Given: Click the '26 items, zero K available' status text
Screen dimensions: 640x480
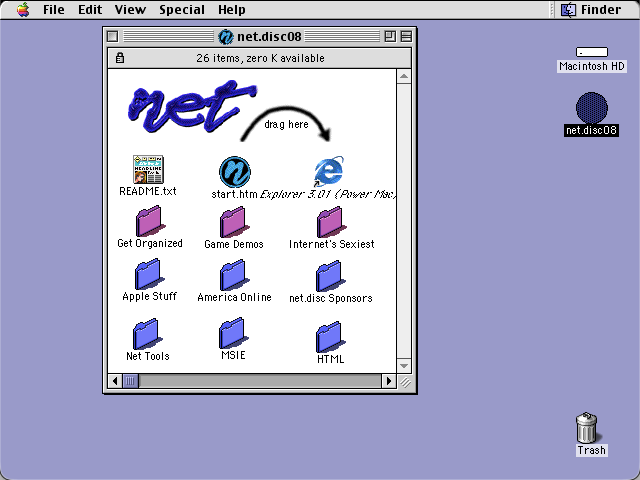Looking at the screenshot, I should tap(260, 58).
